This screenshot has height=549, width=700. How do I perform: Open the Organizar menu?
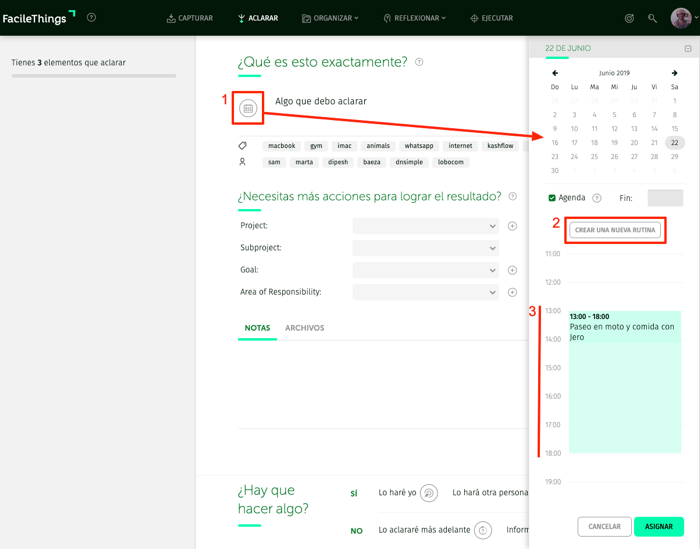330,18
